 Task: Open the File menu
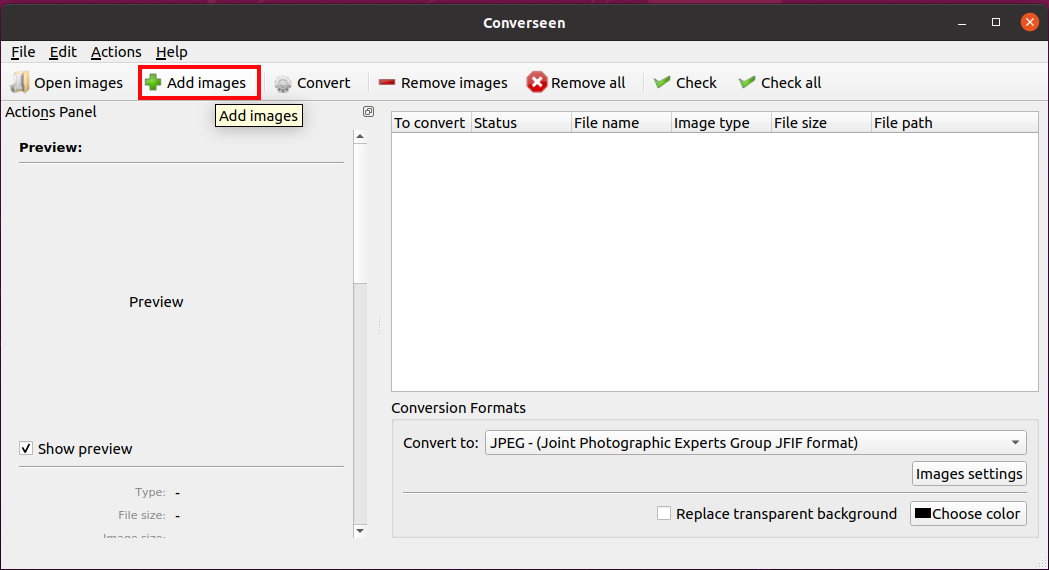coord(23,52)
